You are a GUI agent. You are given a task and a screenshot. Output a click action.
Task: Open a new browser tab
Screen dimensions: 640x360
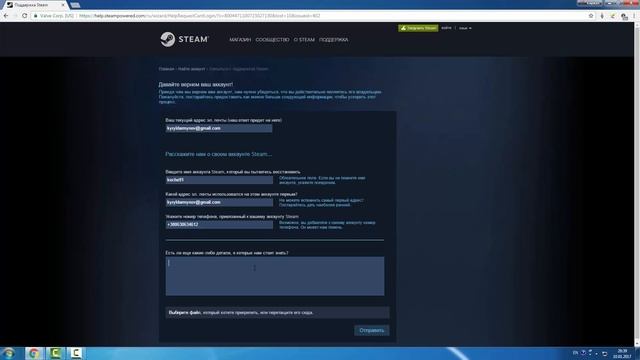[75, 5]
